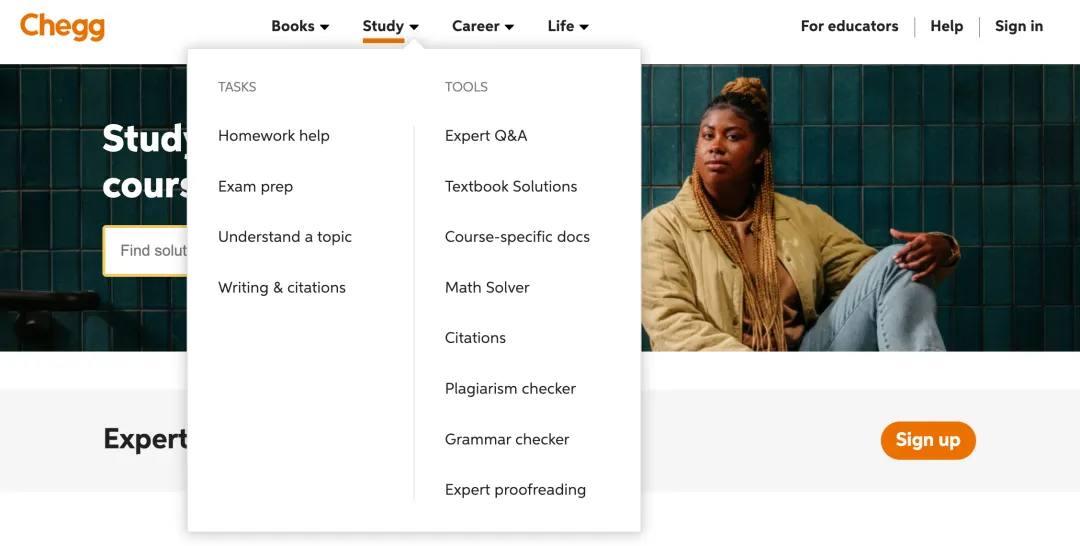Select Homework help from Tasks
This screenshot has width=1080, height=546.
[273, 136]
